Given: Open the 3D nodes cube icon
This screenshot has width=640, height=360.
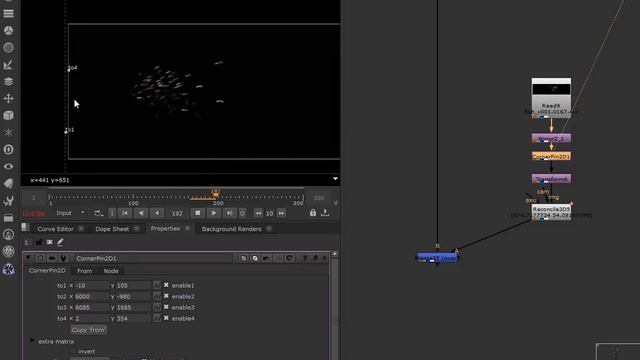Looking at the screenshot, I should 8,116.
